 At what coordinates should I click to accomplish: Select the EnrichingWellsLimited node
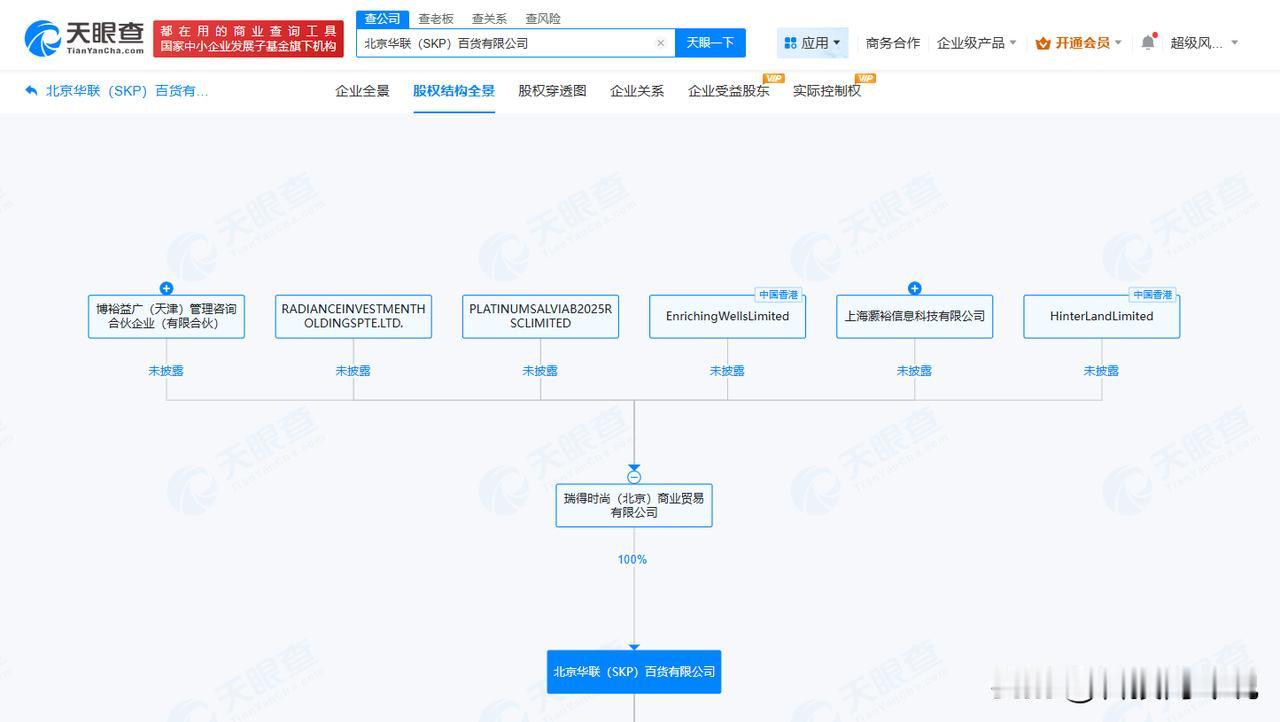point(727,316)
